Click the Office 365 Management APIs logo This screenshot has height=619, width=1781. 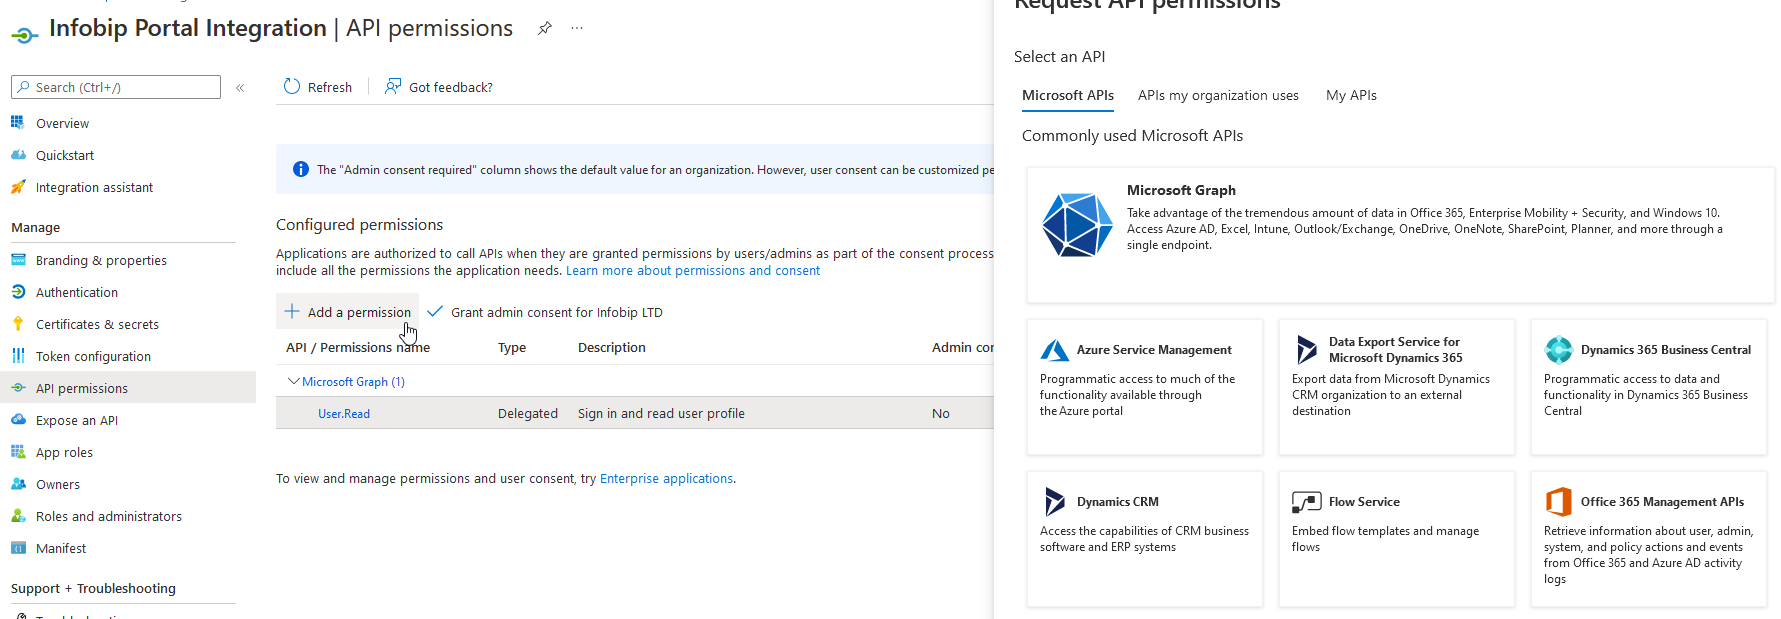tap(1559, 502)
